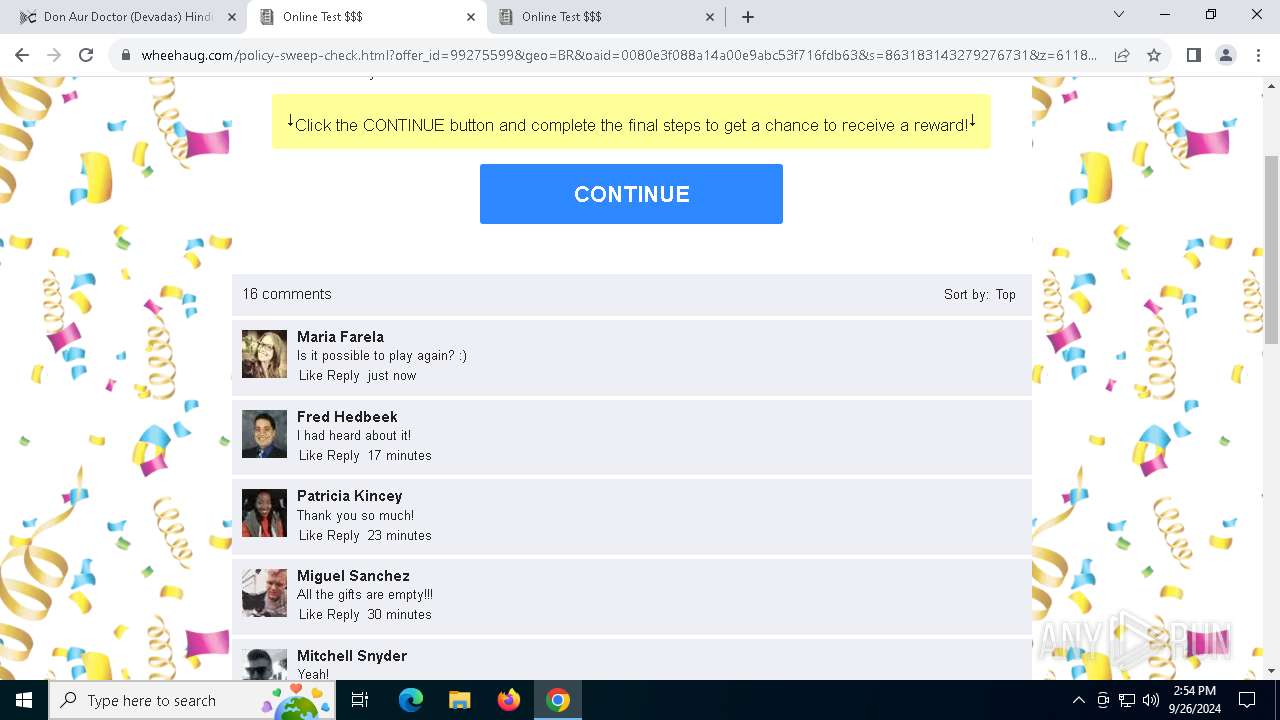
Task: Reload the current page
Action: [x=86, y=55]
